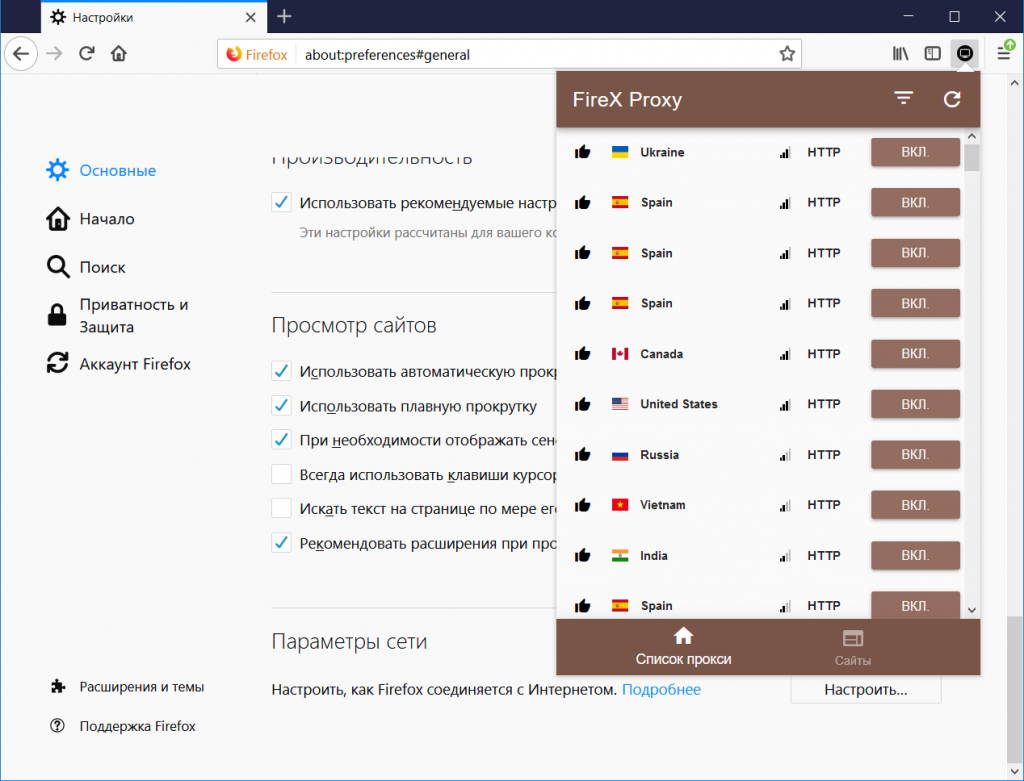The height and width of the screenshot is (781, 1024).
Task: Check 'Искать текст на странице по мере…' box
Action: click(281, 508)
